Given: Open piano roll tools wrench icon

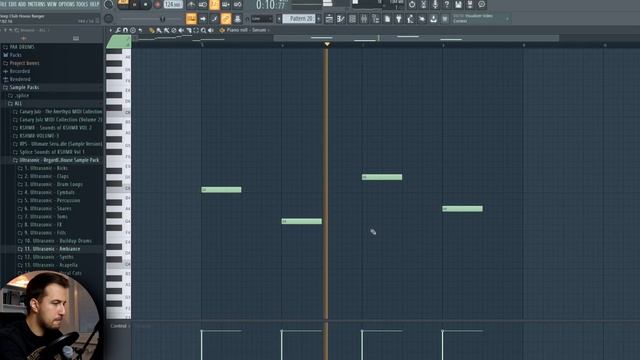Looking at the screenshot, I should (x=118, y=30).
